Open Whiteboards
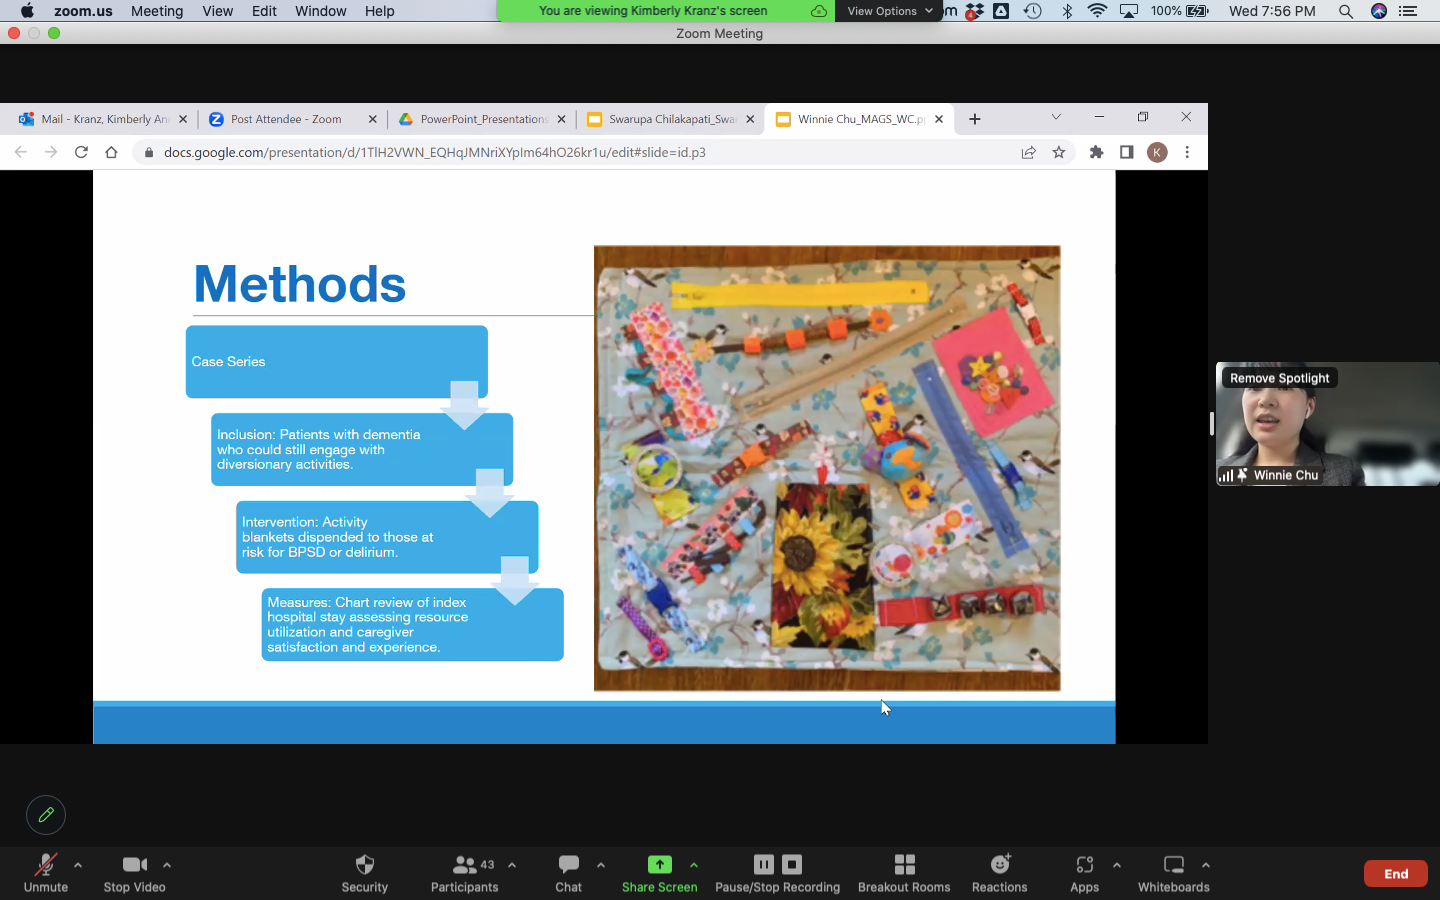1440x900 pixels. (x=1173, y=873)
